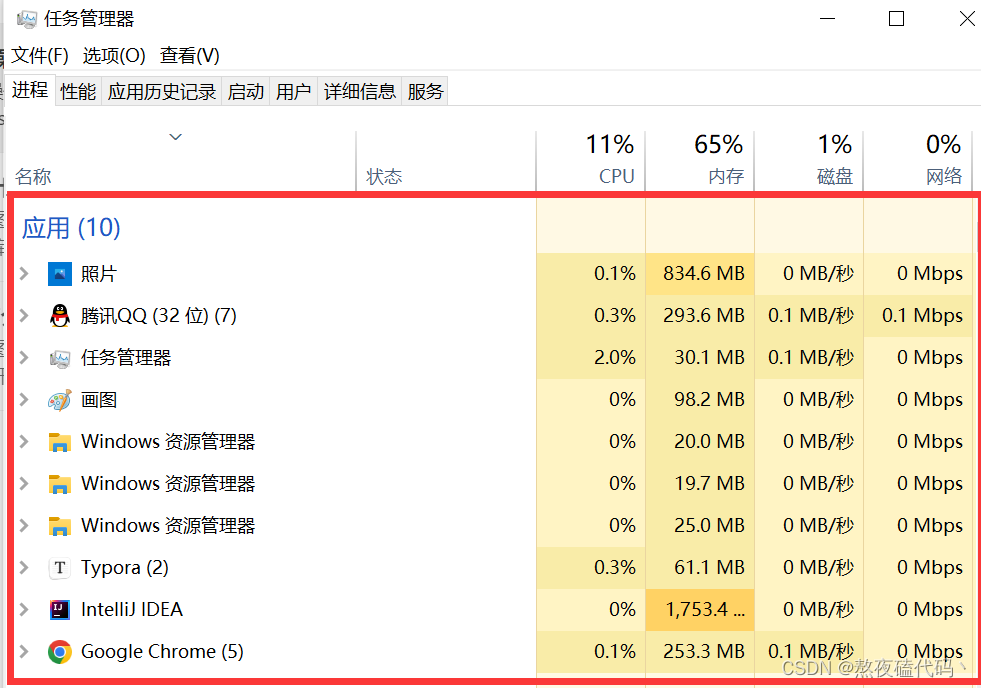This screenshot has width=981, height=688.
Task: Expand the 照片 process group
Action: coord(24,273)
